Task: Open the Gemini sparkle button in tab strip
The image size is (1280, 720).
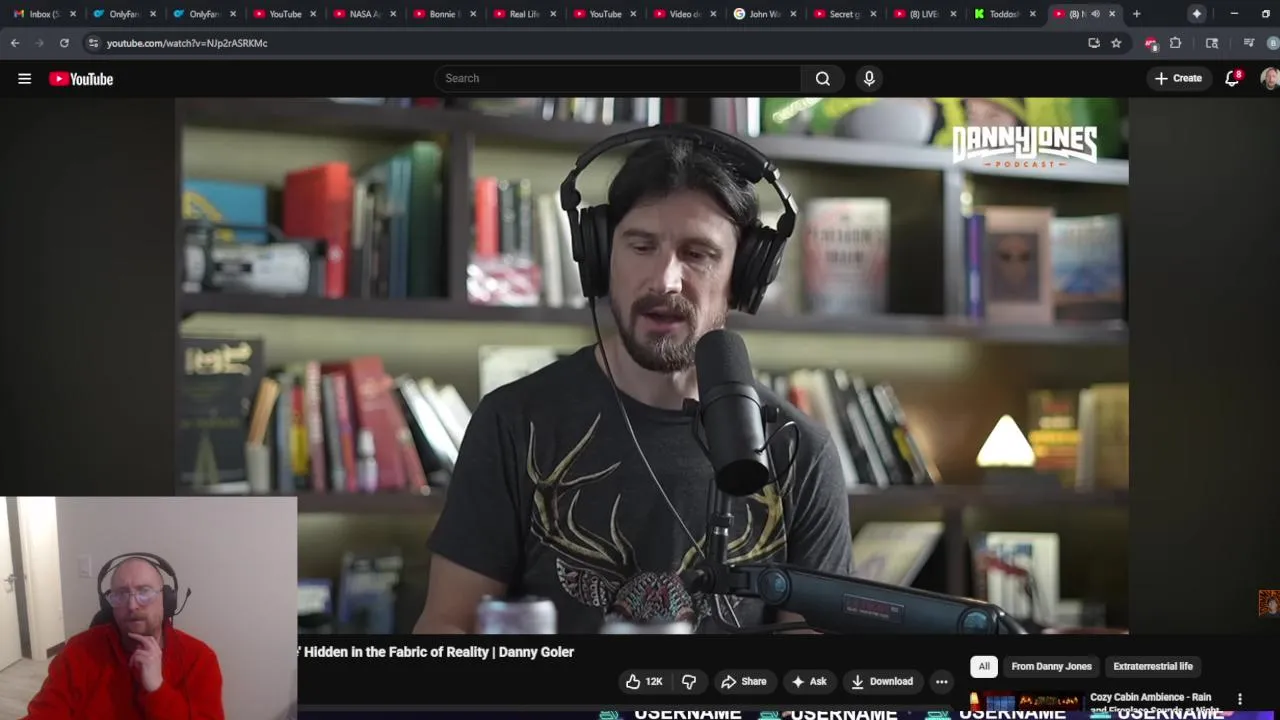Action: [1197, 14]
